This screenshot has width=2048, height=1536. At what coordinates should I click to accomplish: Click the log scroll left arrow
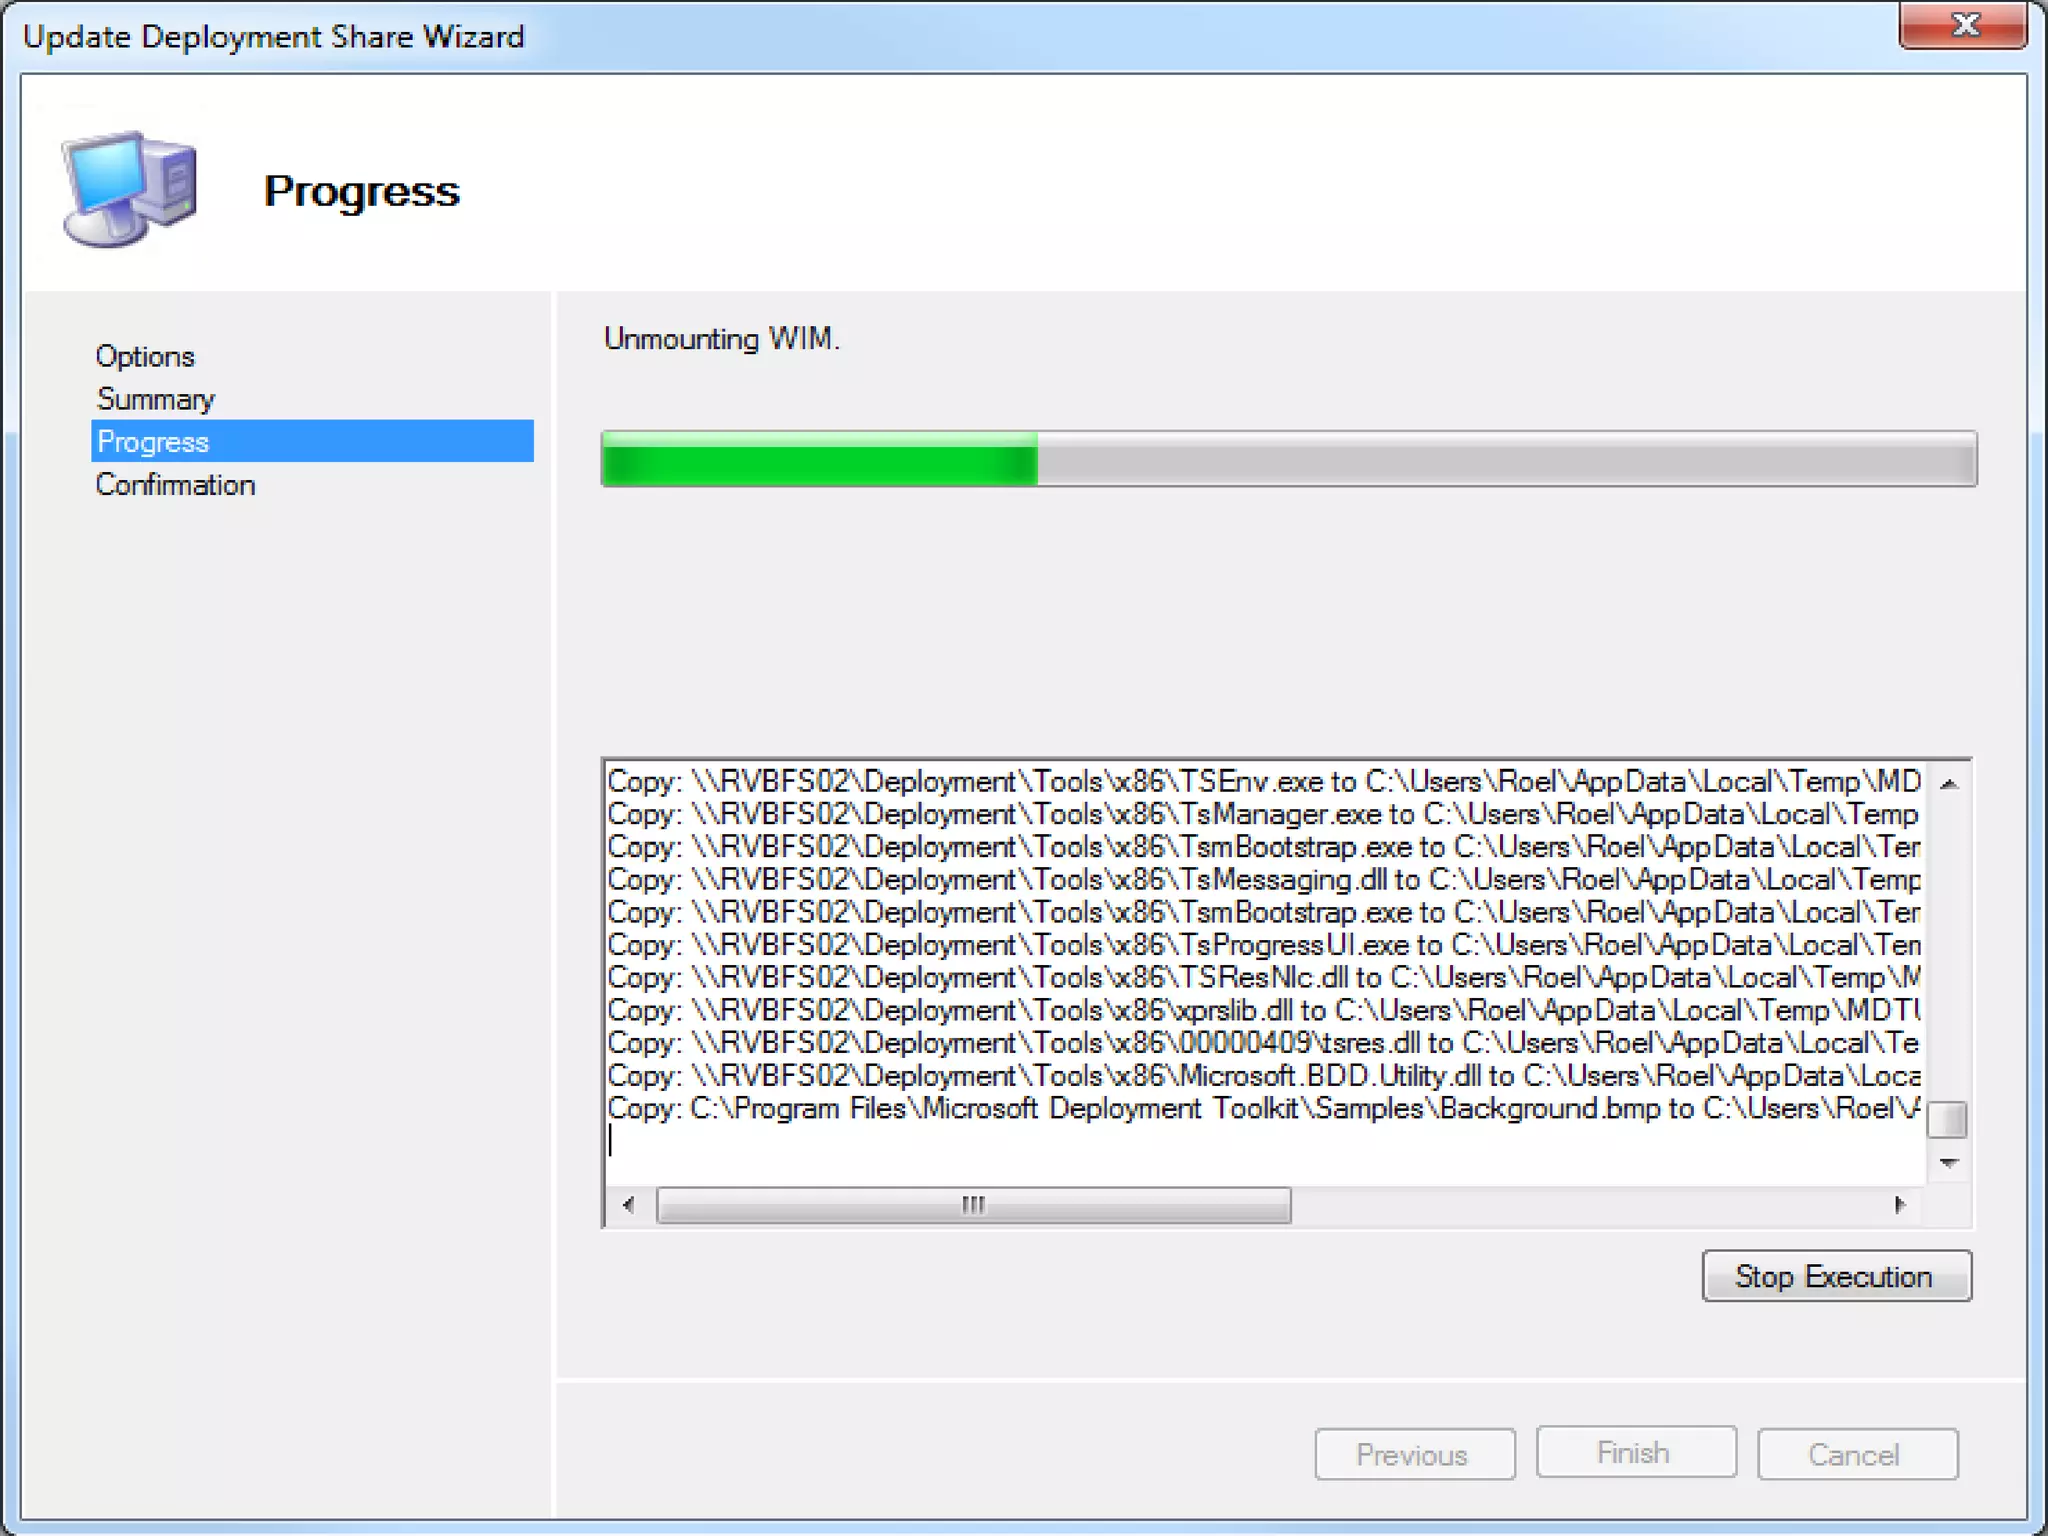[x=628, y=1205]
